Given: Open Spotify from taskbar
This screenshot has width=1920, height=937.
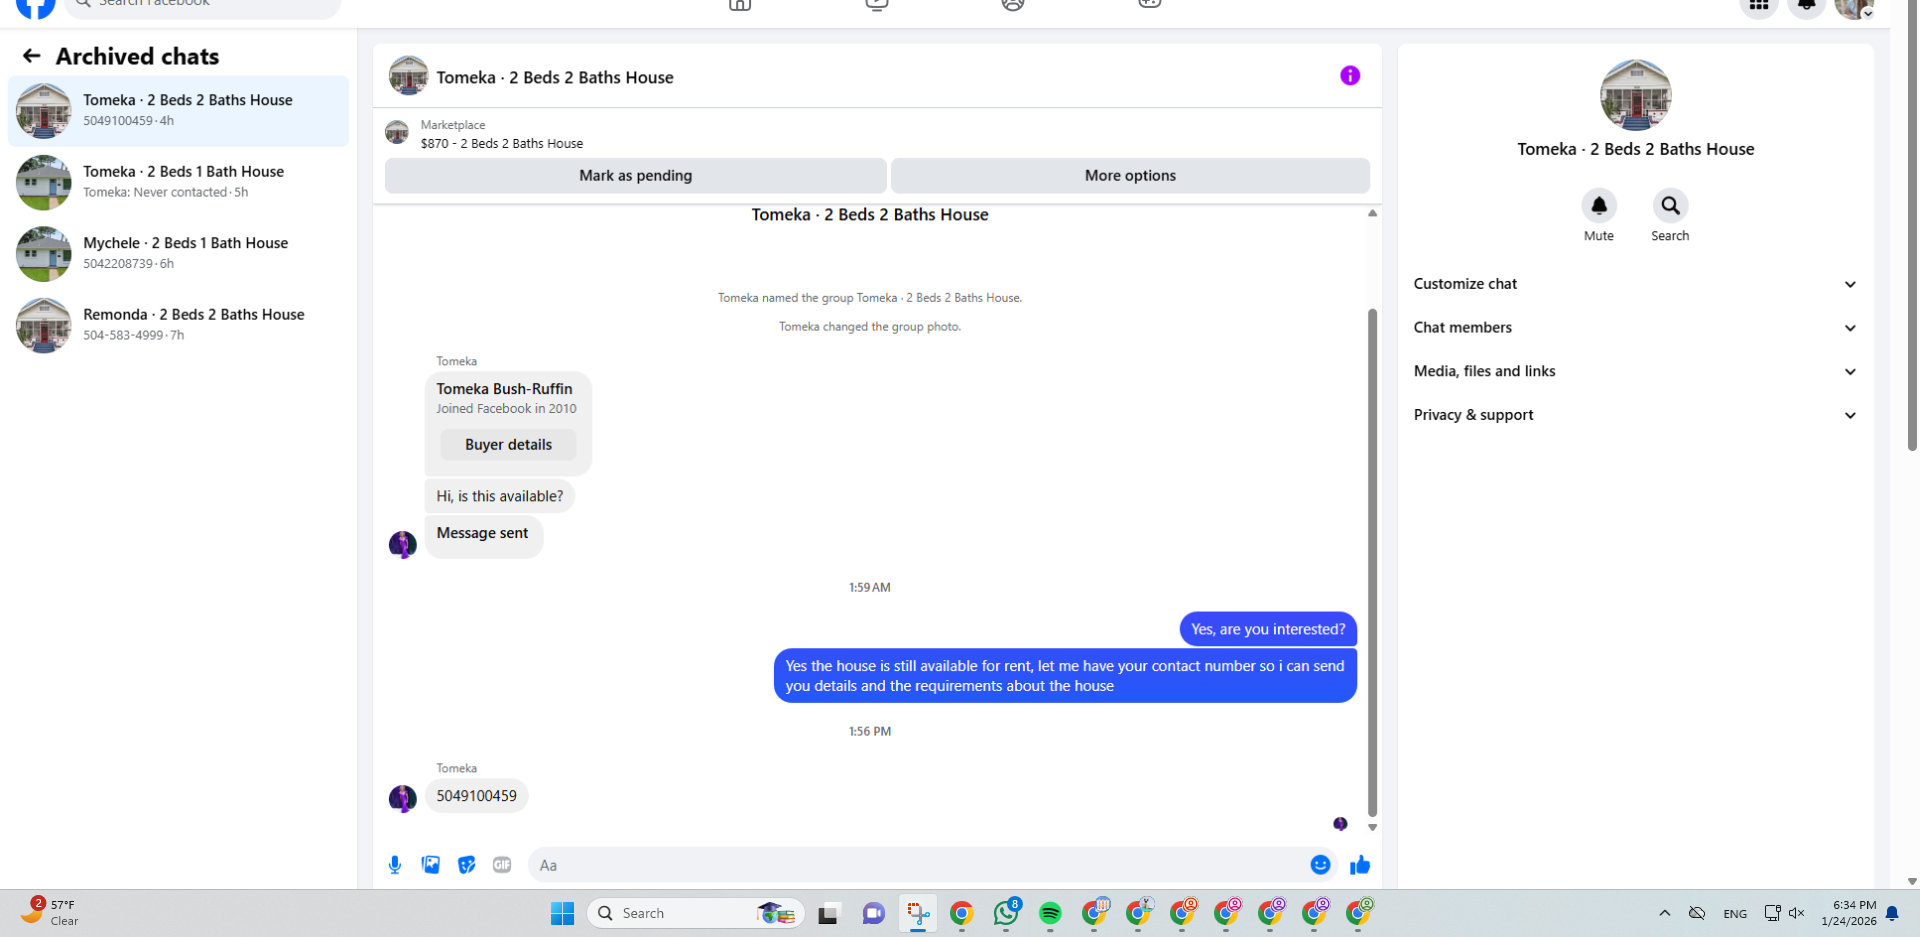Looking at the screenshot, I should 1050,913.
